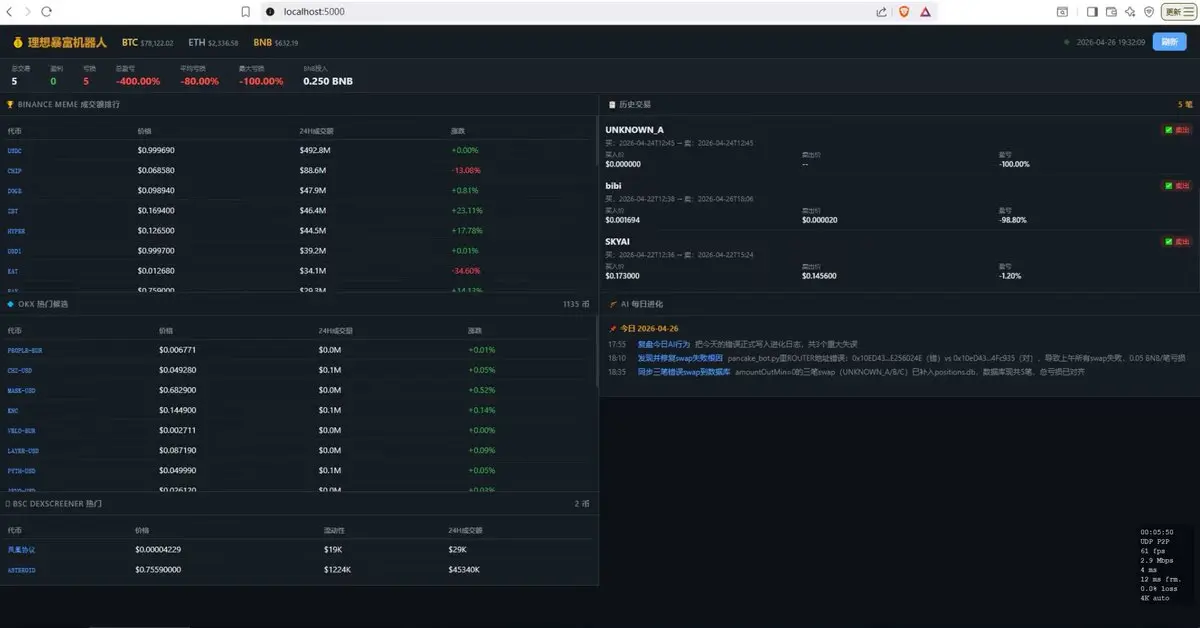
Task: Click the browser forward arrow
Action: click(29, 11)
